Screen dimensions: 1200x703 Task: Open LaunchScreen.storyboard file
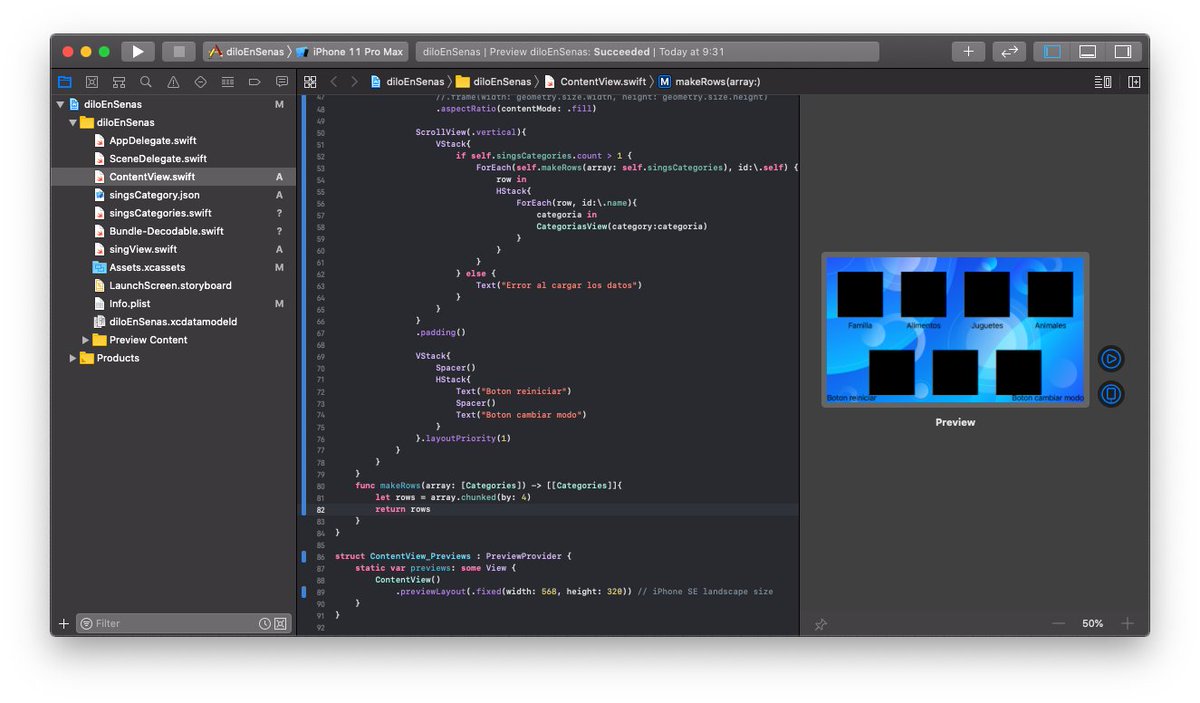pos(172,285)
